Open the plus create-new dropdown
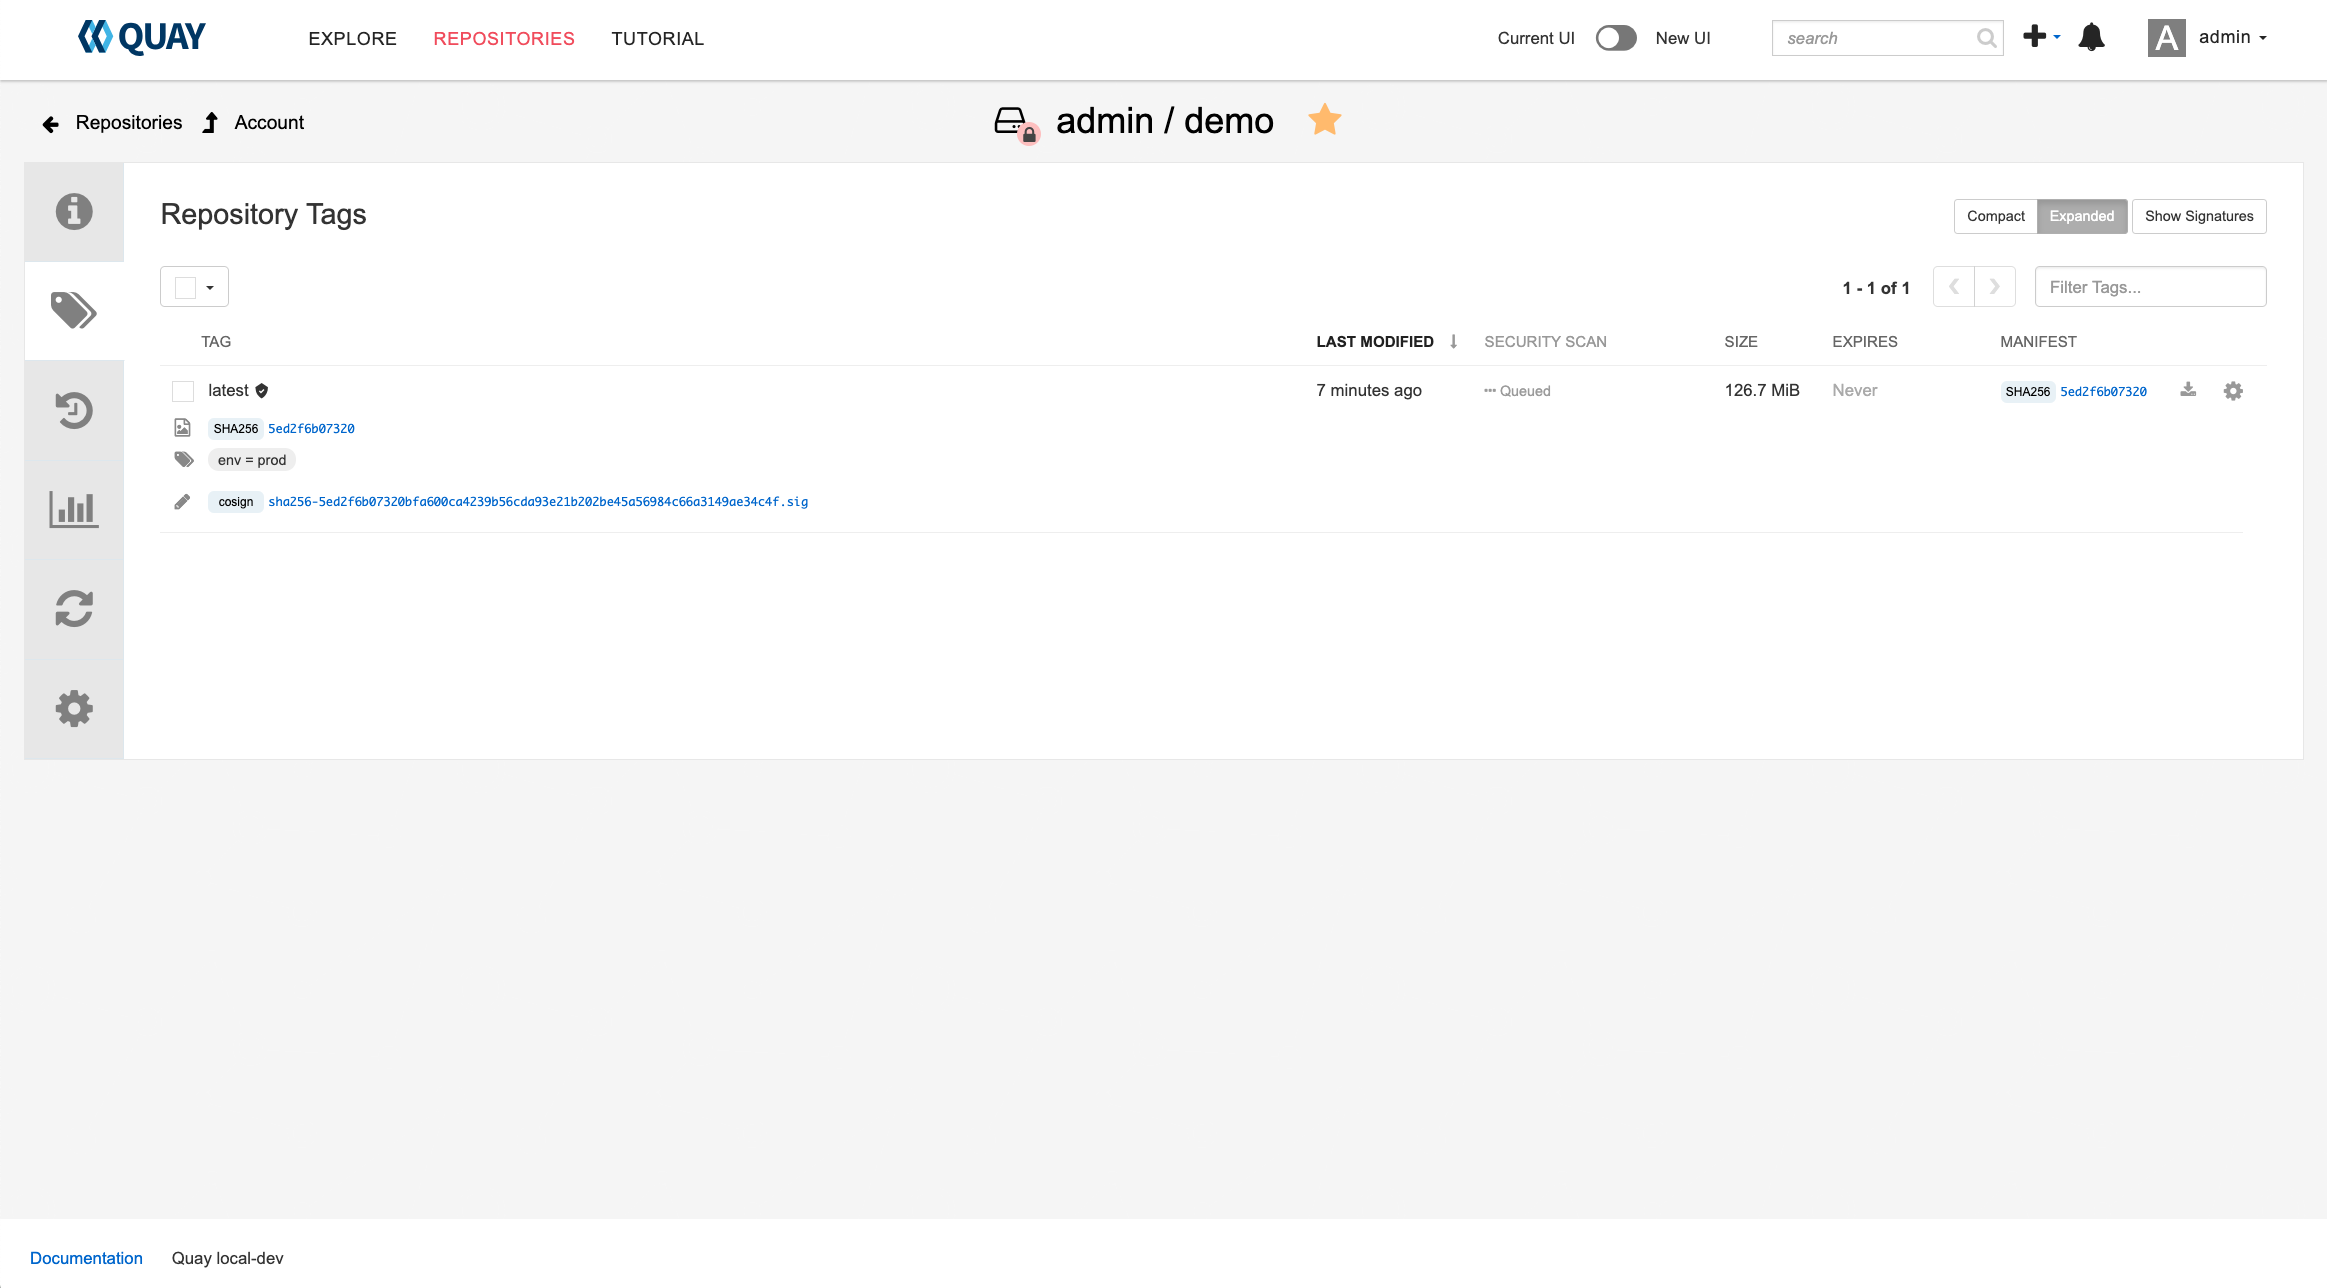The image size is (2327, 1288). pyautogui.click(x=2040, y=37)
